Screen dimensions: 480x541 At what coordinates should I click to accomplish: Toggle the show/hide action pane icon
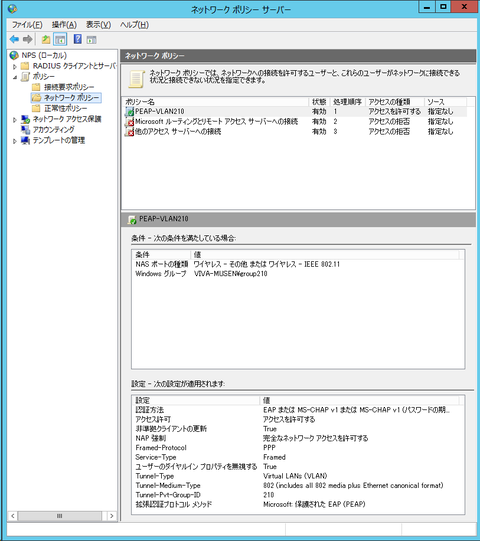pos(91,40)
